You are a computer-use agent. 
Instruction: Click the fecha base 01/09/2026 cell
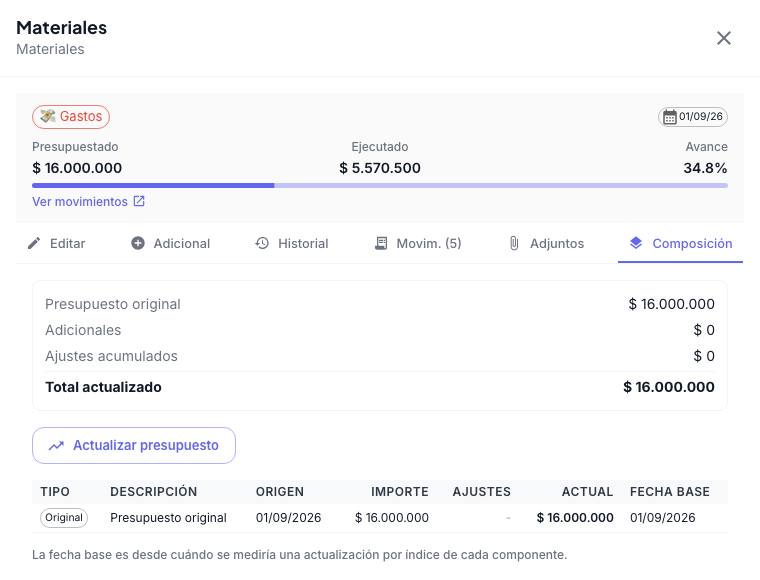tap(663, 517)
